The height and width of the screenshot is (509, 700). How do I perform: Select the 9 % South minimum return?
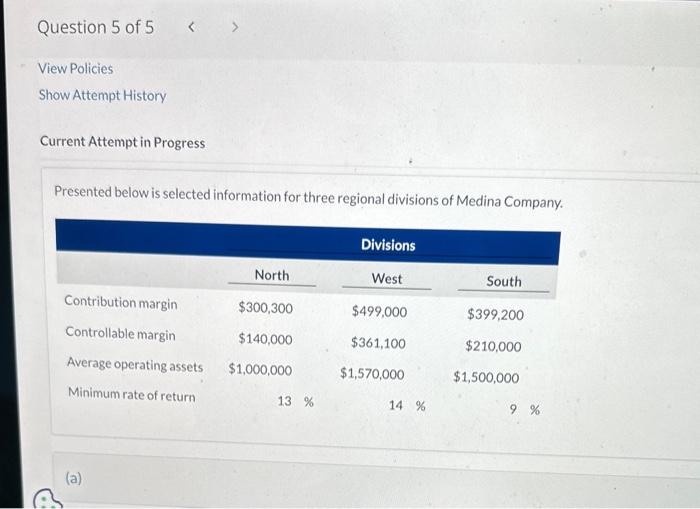click(525, 409)
